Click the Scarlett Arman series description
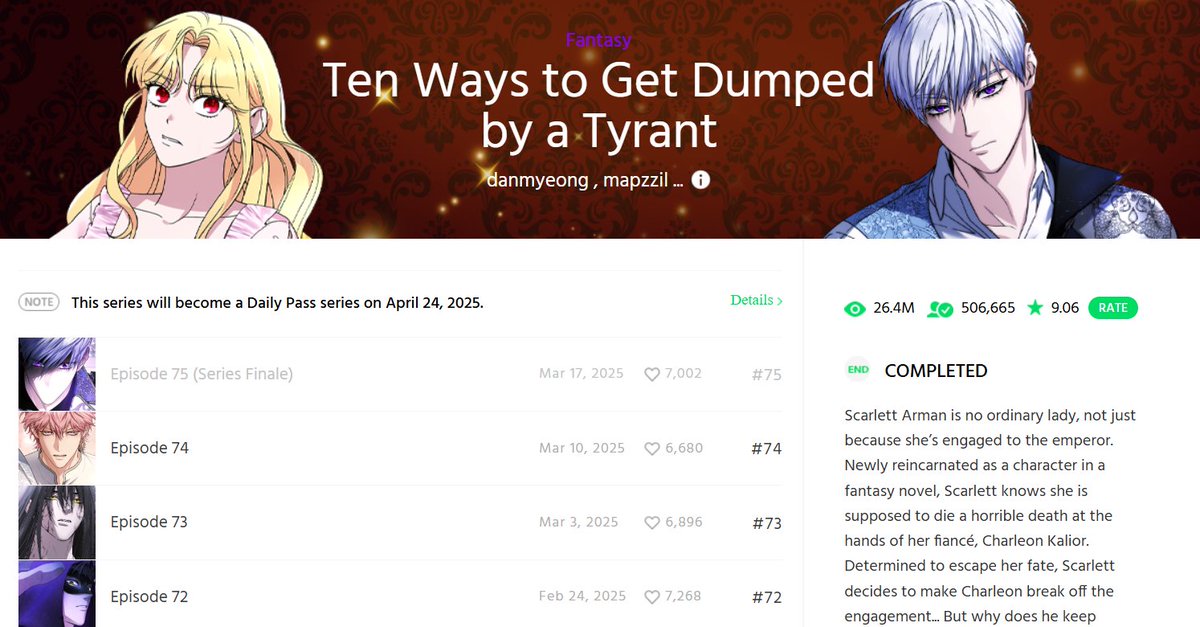The image size is (1200, 627). [992, 515]
